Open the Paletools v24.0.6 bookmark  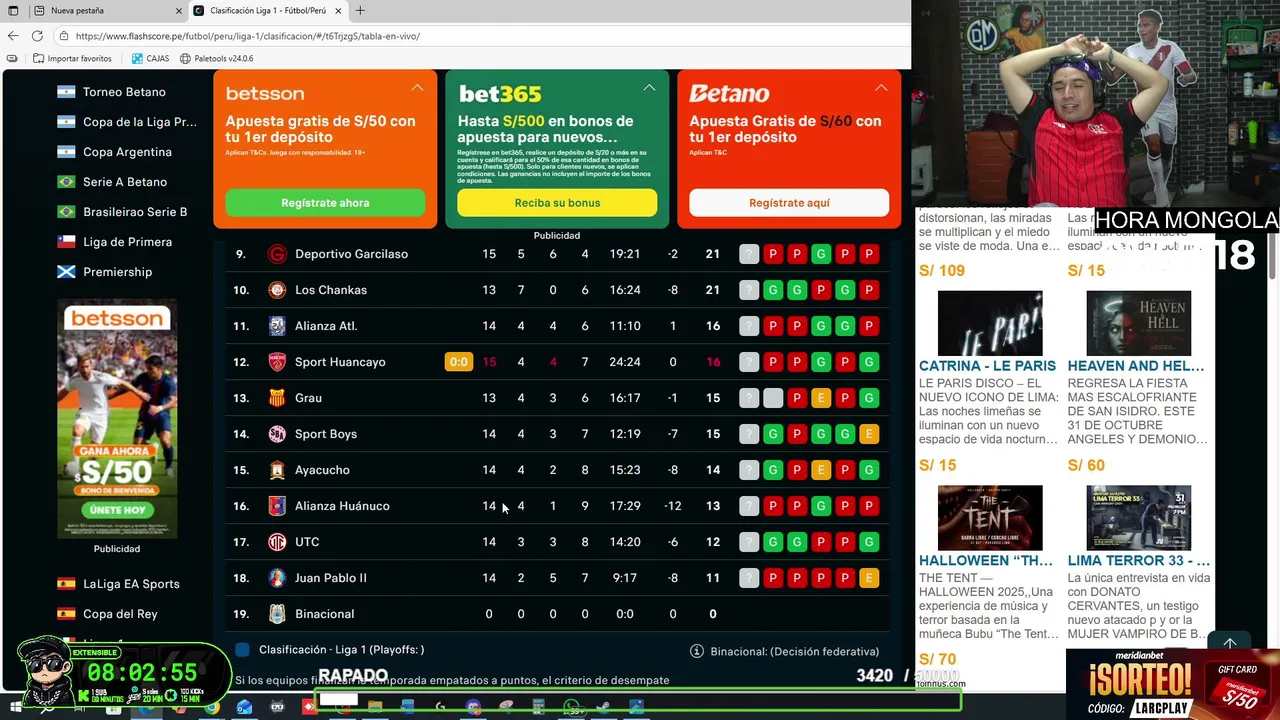tap(216, 59)
